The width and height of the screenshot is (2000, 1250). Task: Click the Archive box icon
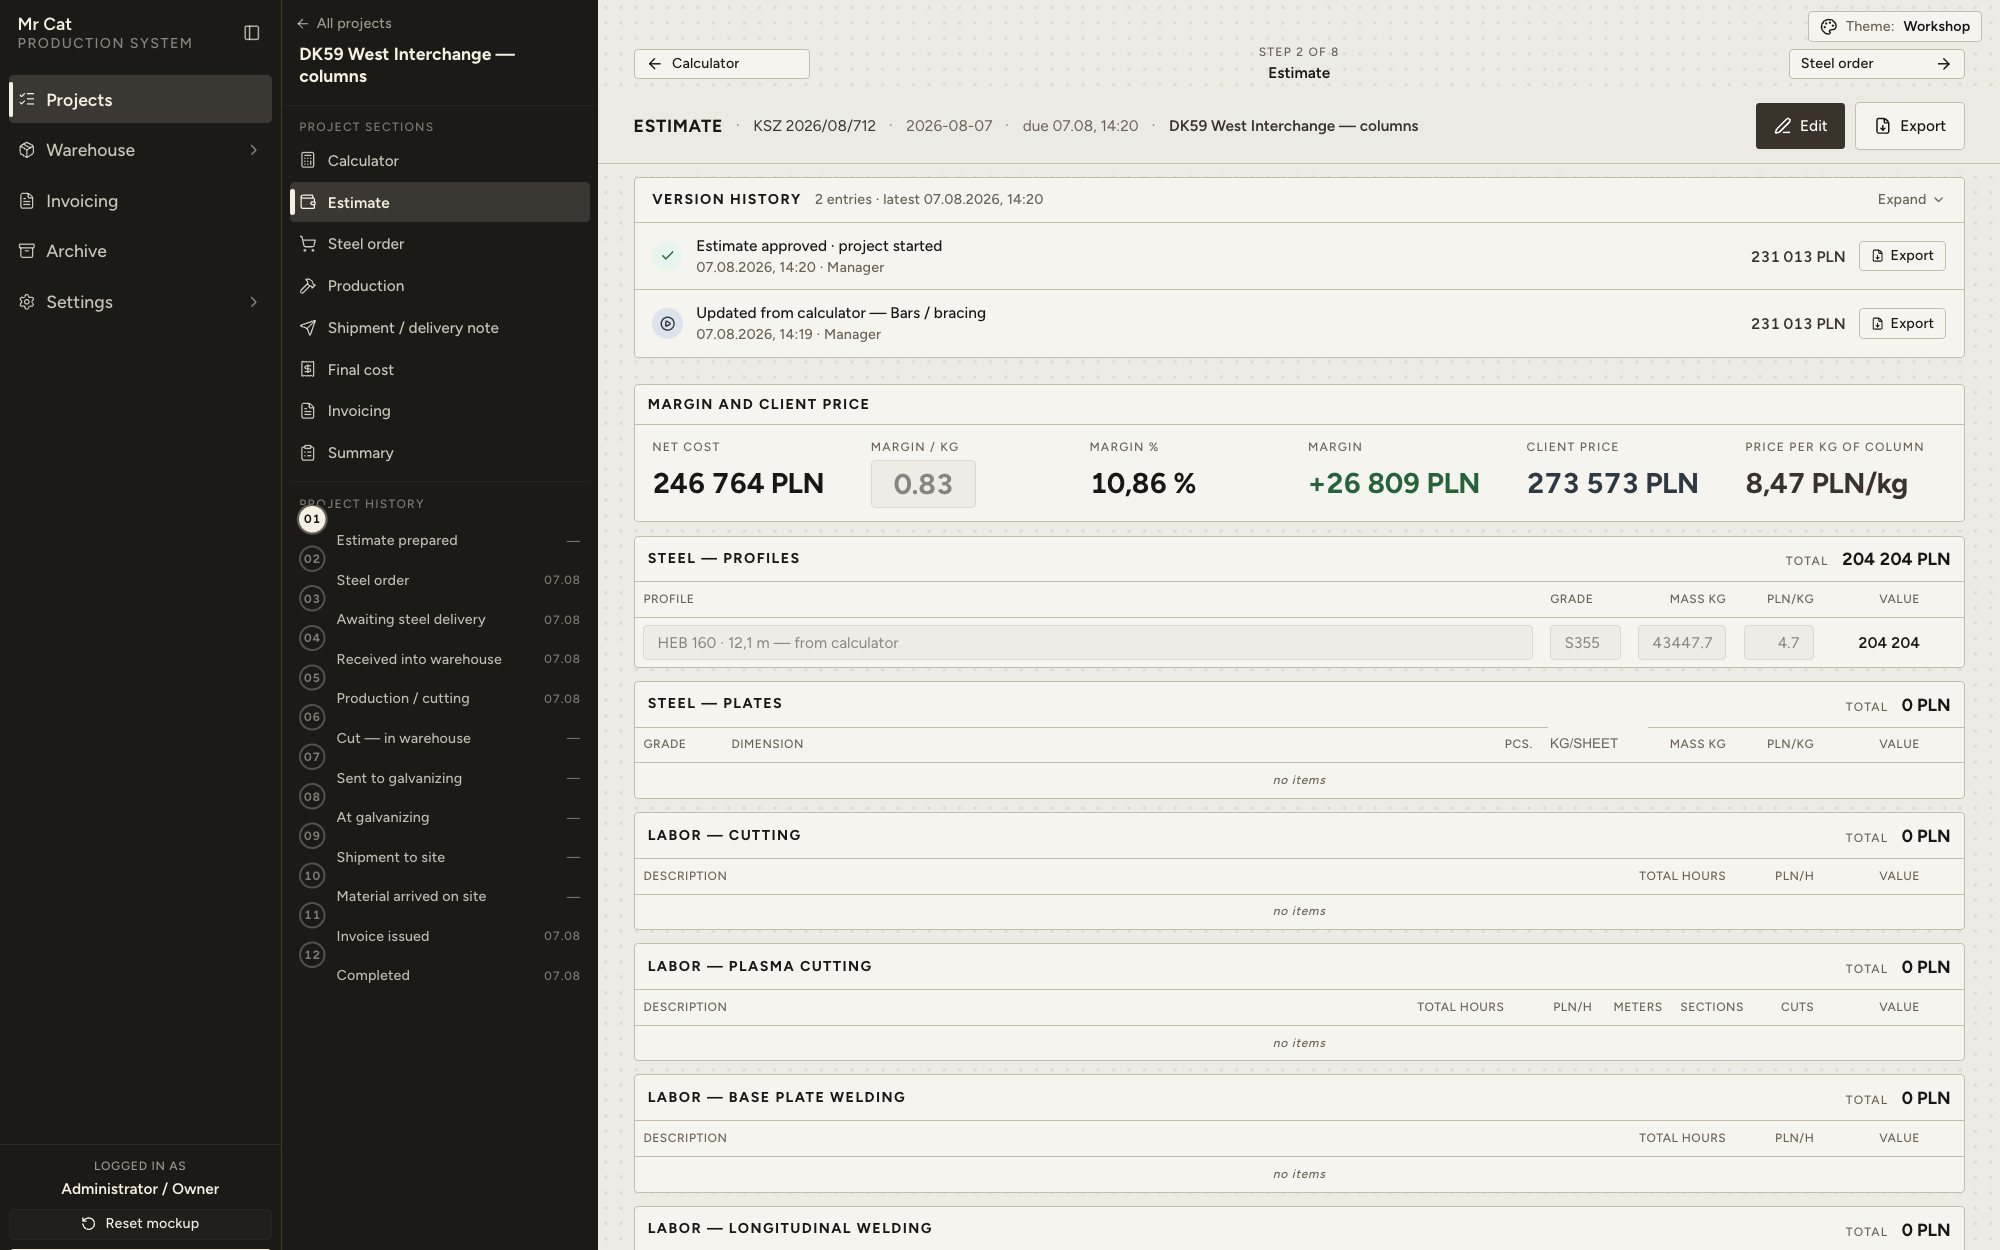pos(27,251)
